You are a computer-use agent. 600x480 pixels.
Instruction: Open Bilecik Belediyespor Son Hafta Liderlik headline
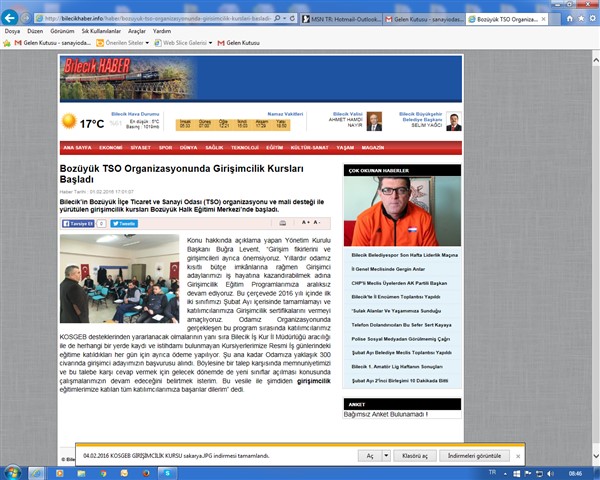click(404, 255)
